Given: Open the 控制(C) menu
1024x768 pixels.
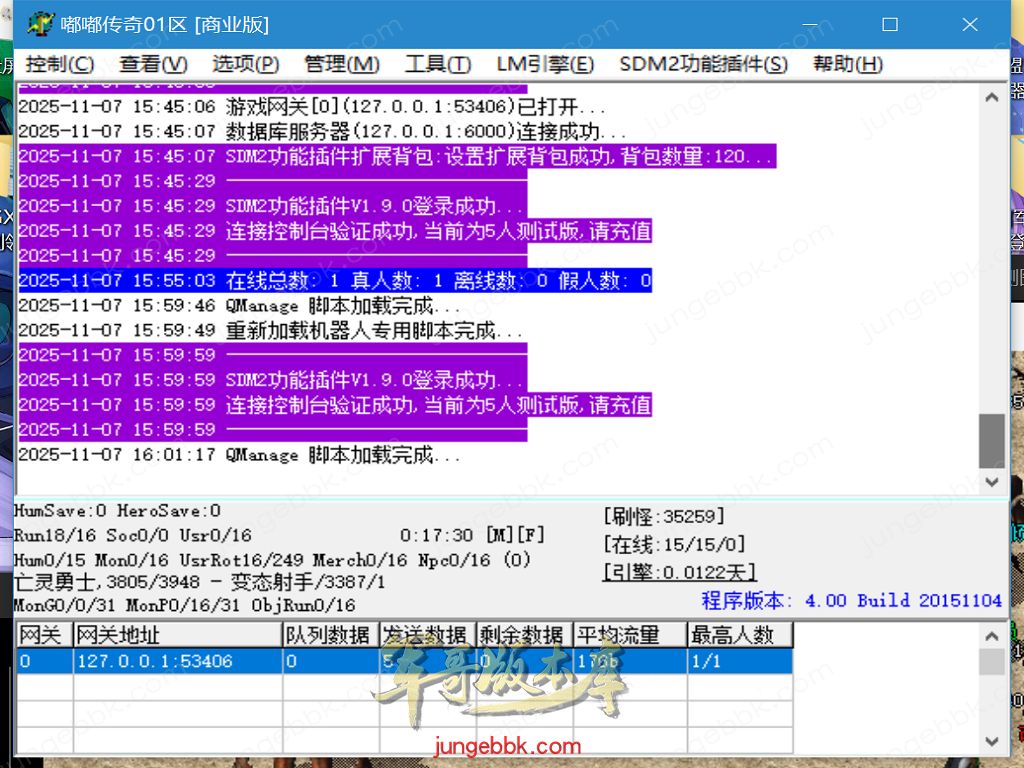Looking at the screenshot, I should 60,64.
